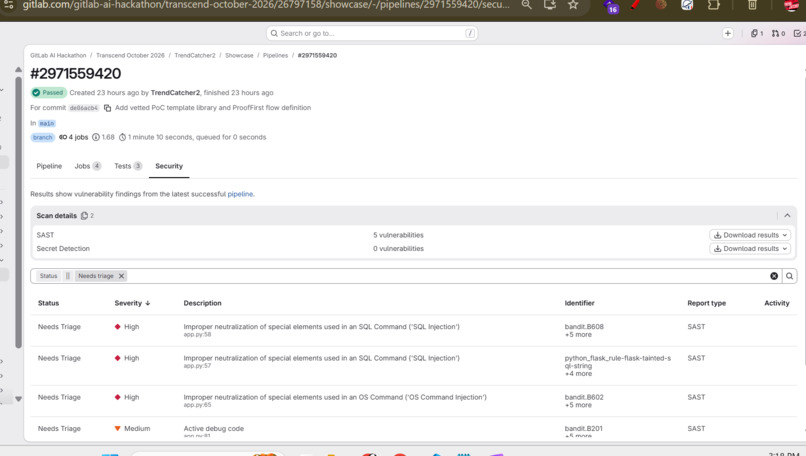Open commit de06acb4 link

[x=83, y=108]
